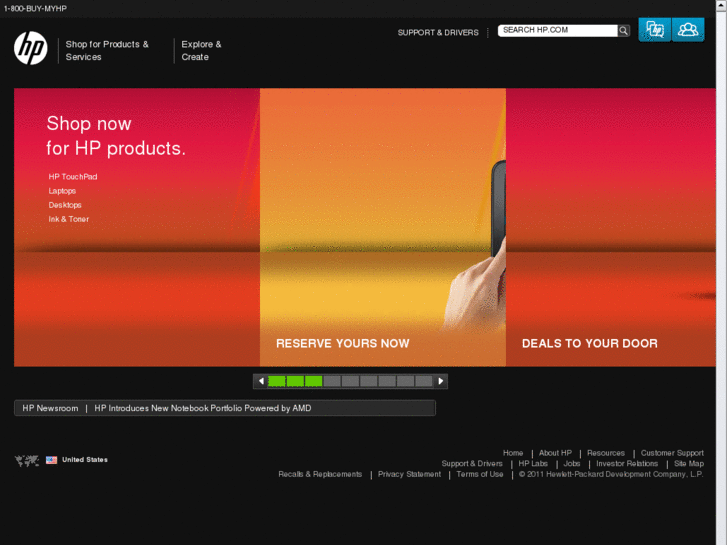This screenshot has width=727, height=545.
Task: Open Shop for Products & Services menu
Action: click(107, 51)
